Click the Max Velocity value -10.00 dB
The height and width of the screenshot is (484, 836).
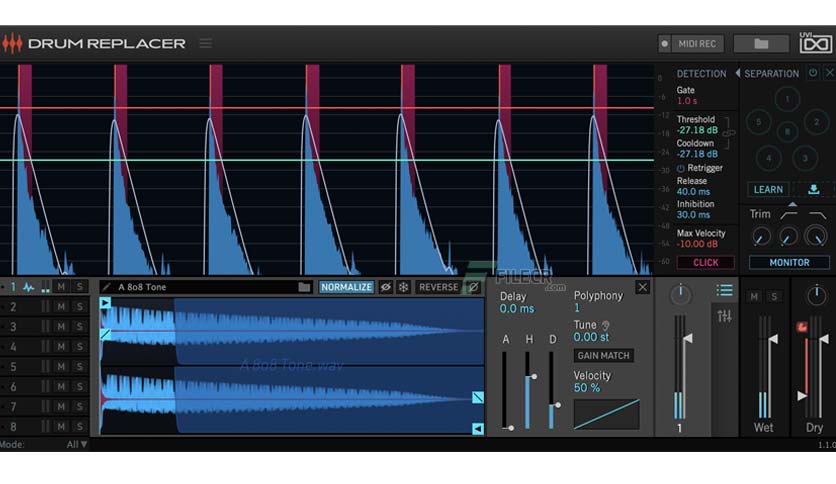[x=697, y=244]
